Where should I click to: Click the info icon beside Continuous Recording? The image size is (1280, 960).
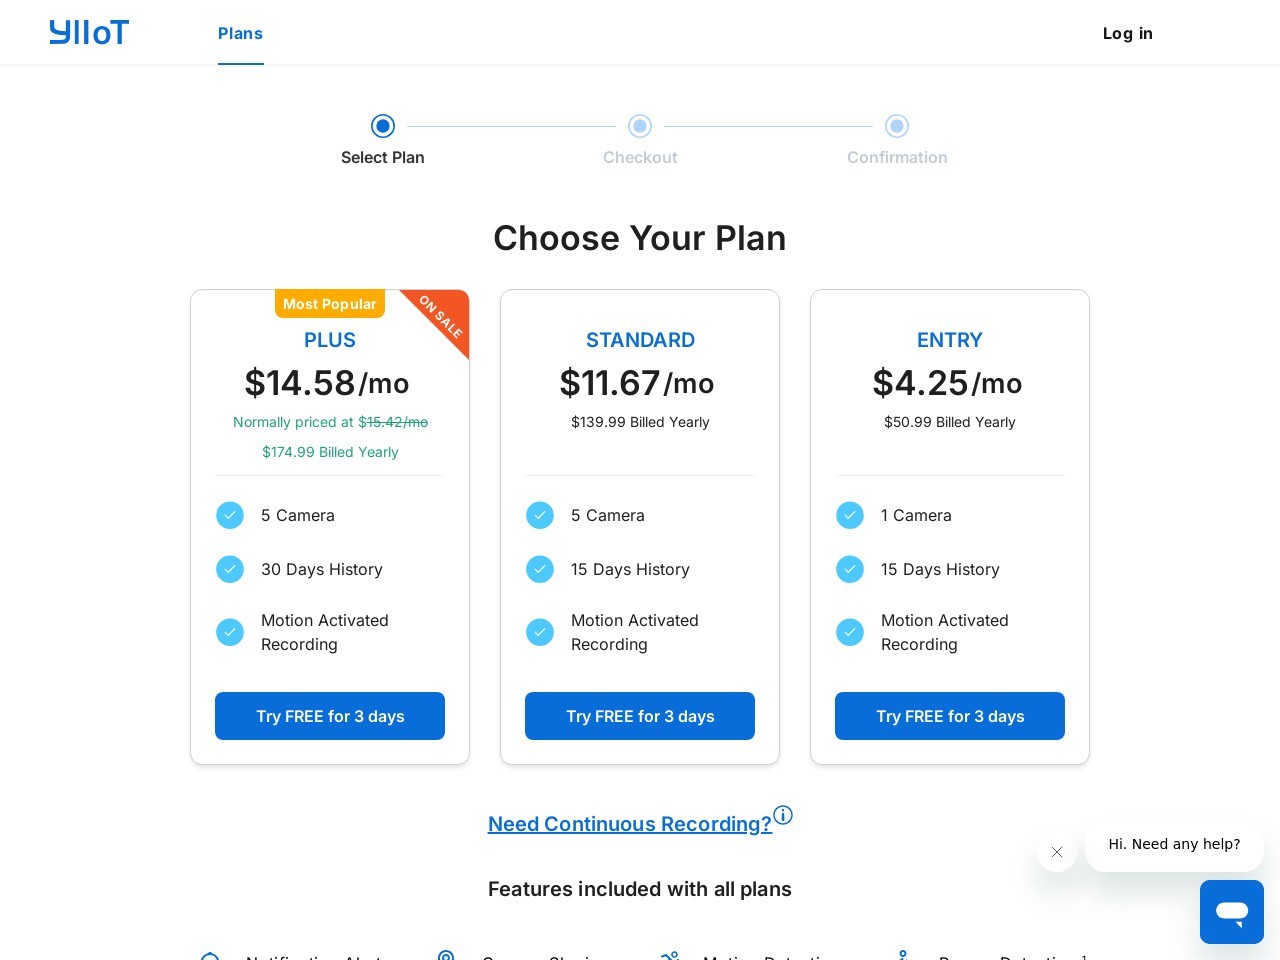[783, 815]
